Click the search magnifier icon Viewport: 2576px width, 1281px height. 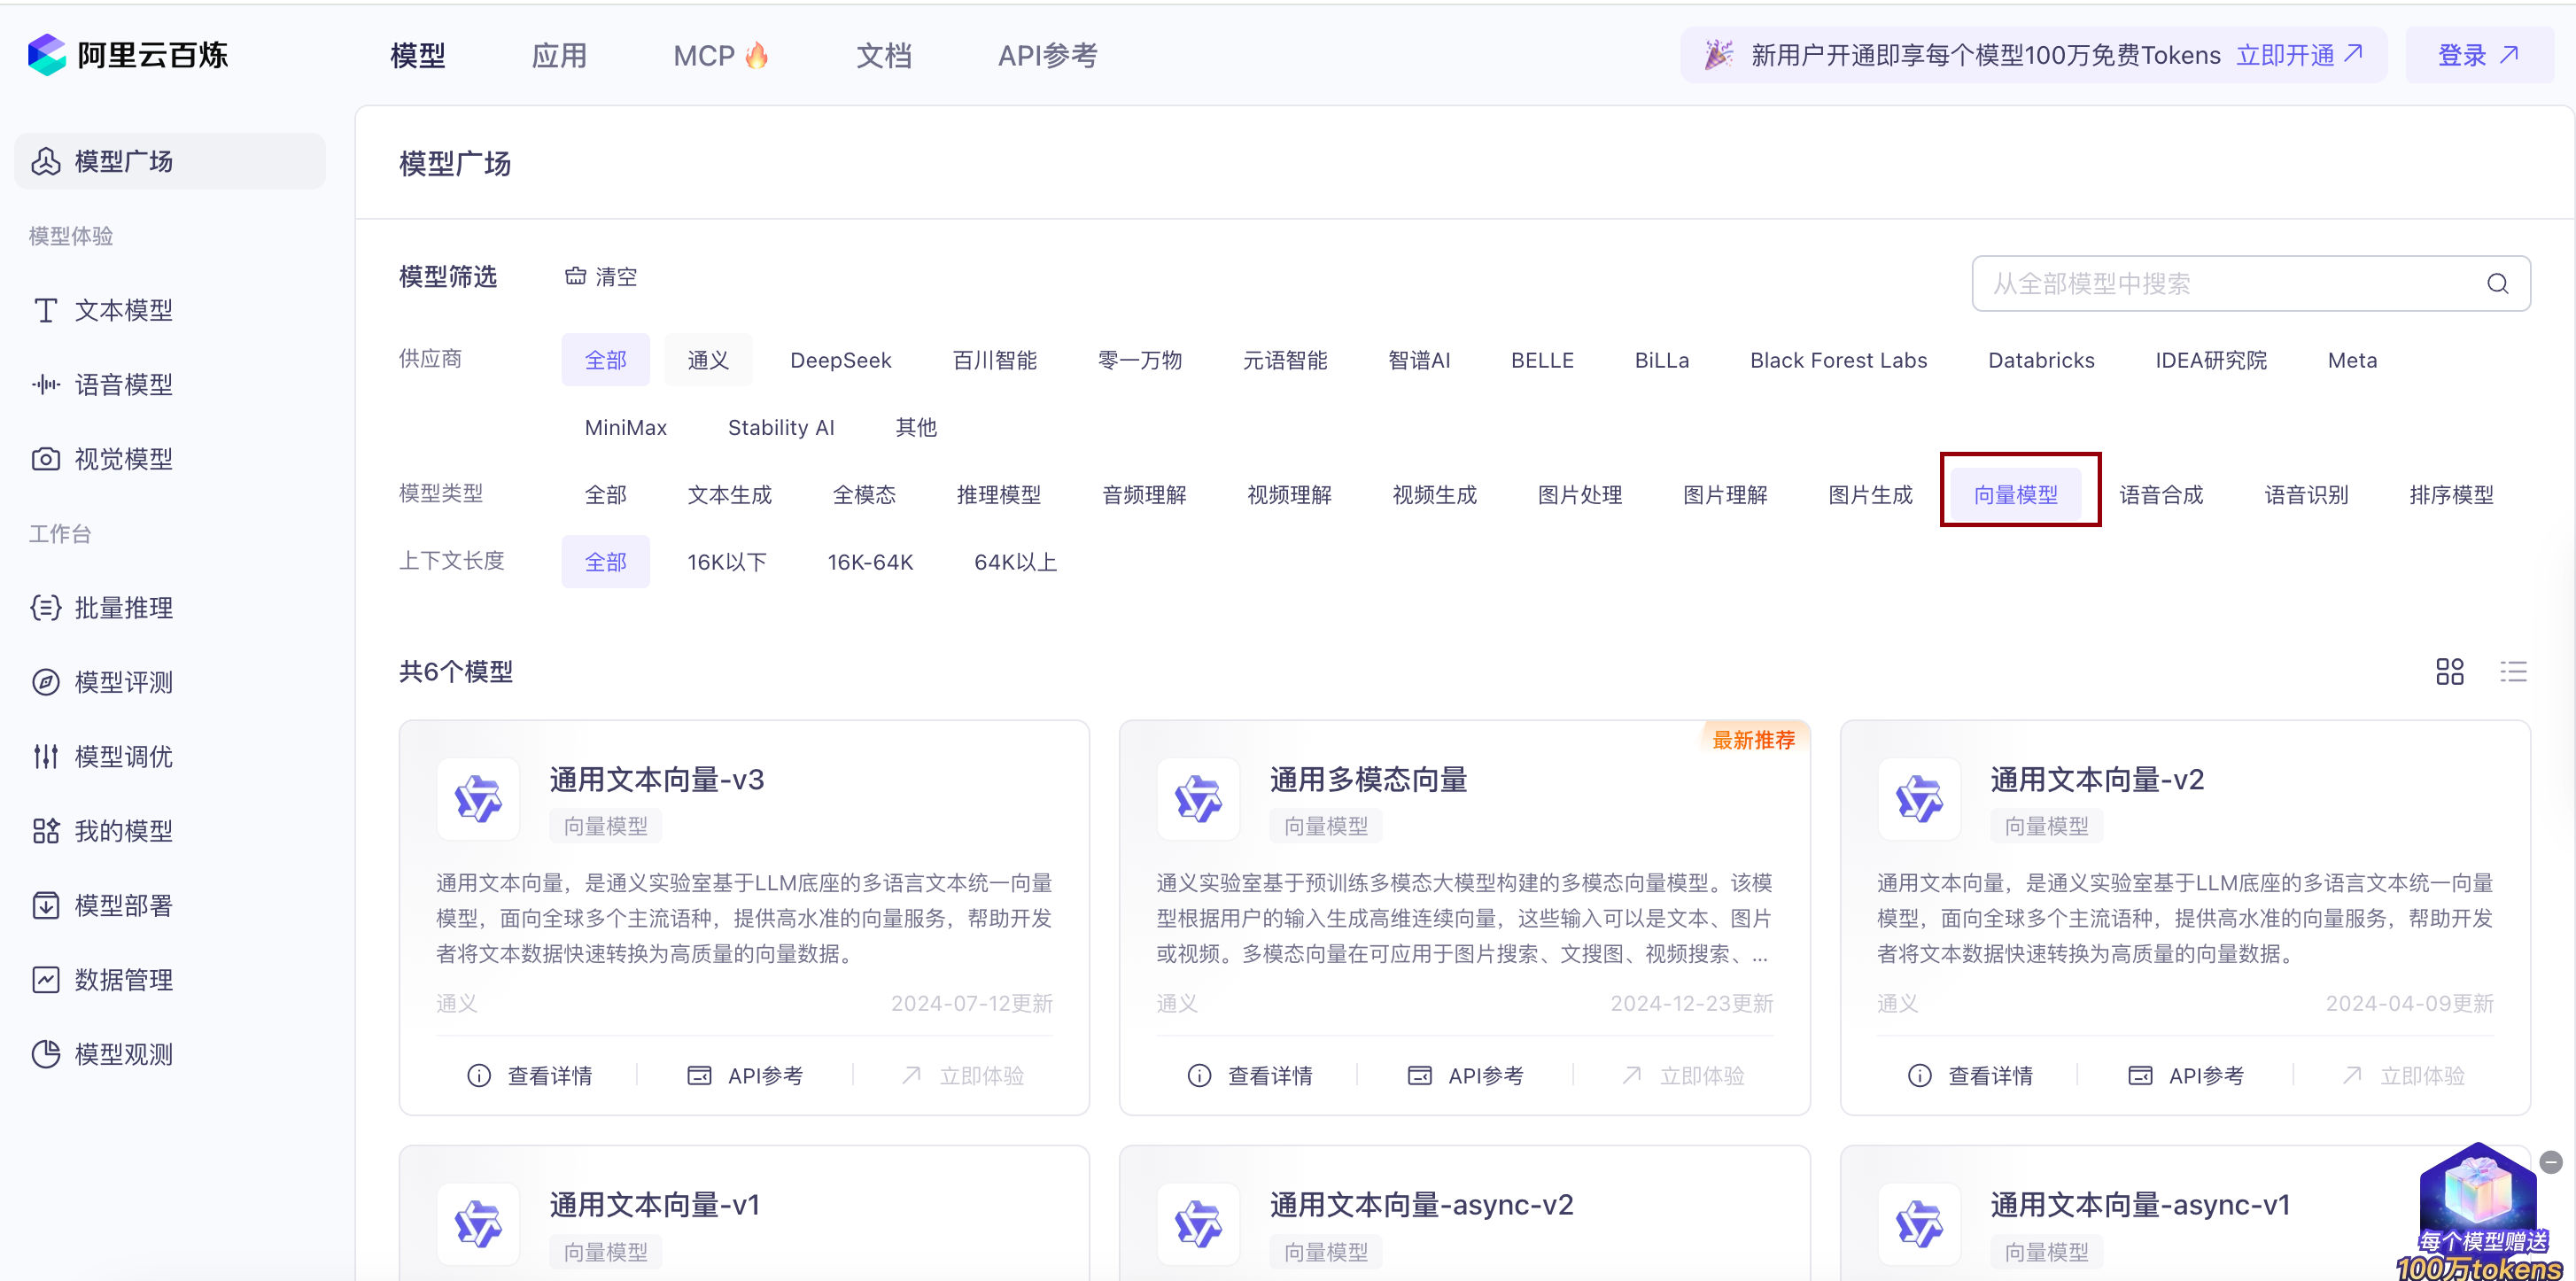click(x=2497, y=284)
